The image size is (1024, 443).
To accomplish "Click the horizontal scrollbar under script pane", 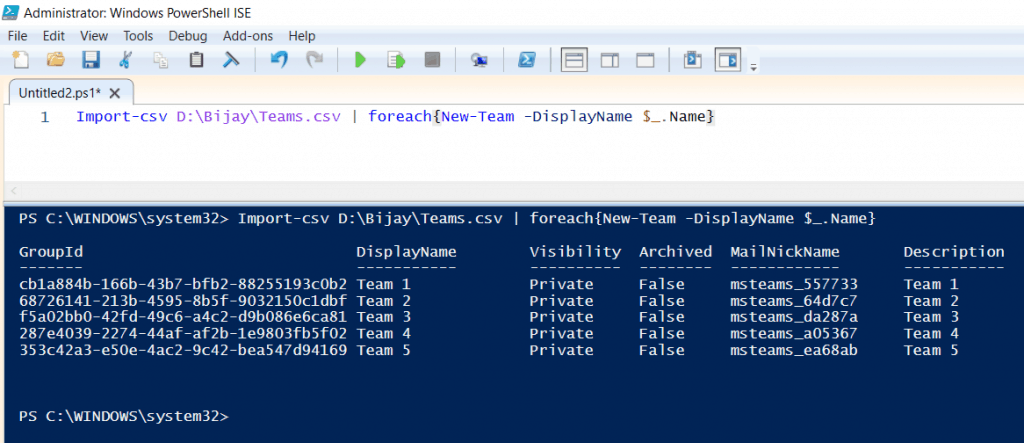I will point(512,191).
